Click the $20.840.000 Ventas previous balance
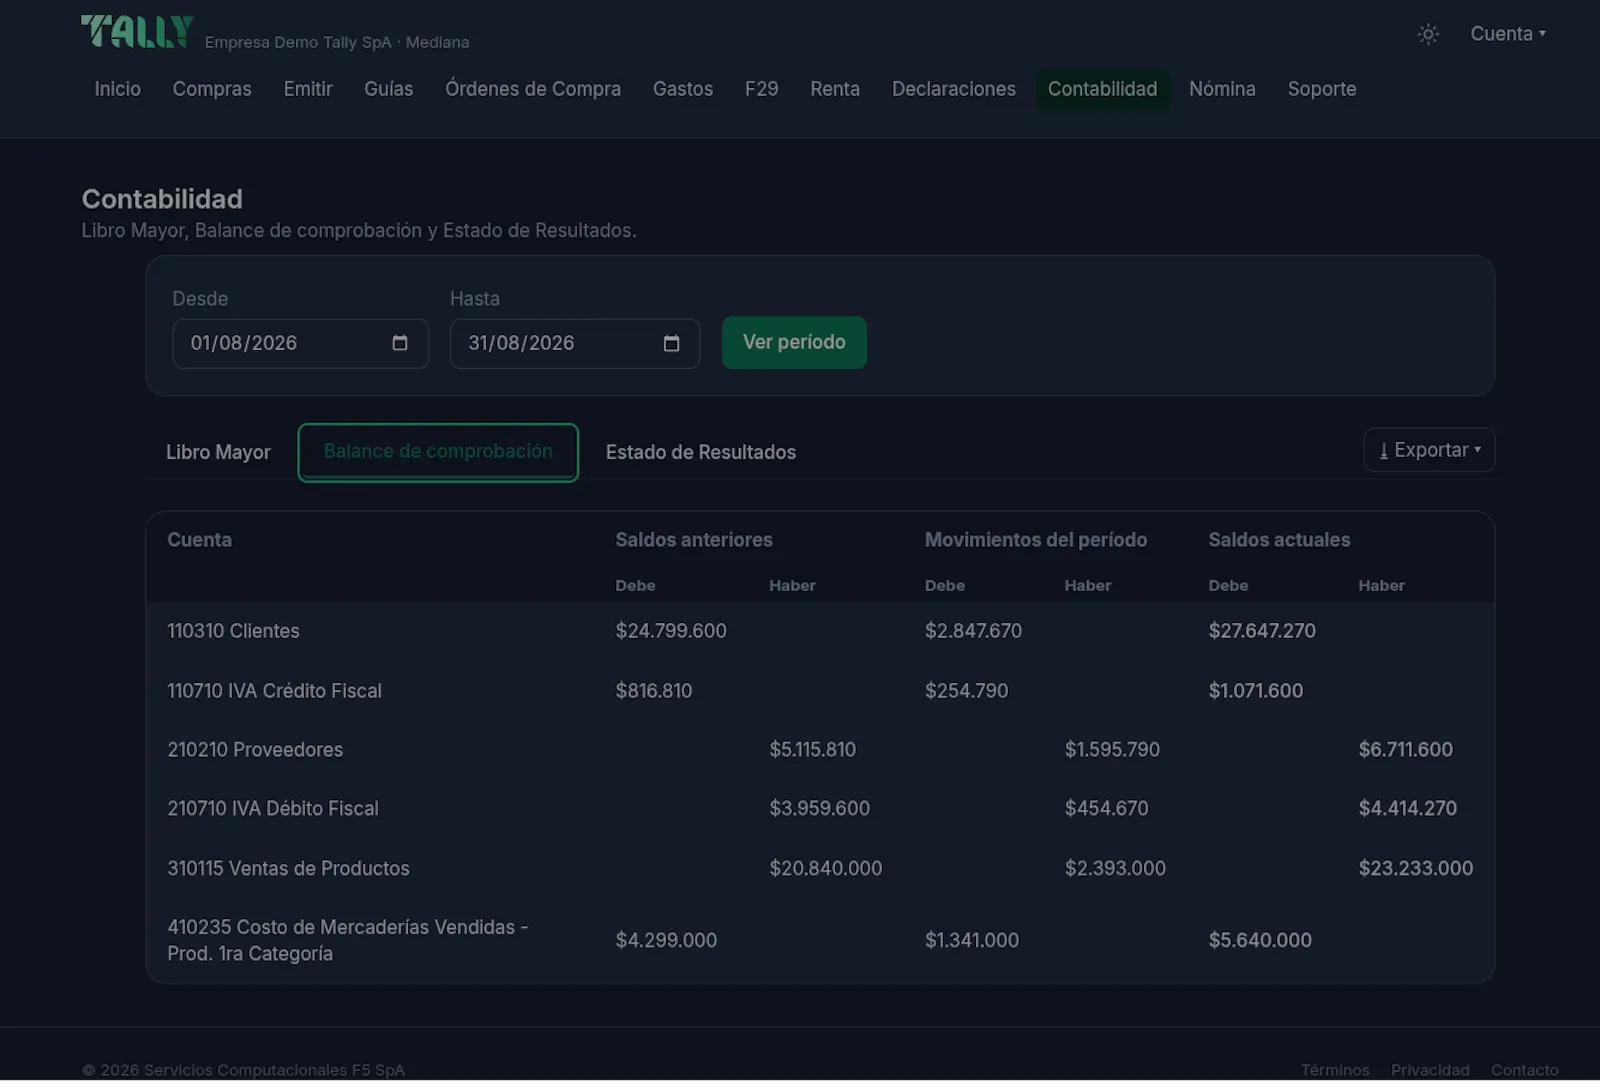The height and width of the screenshot is (1085, 1600). click(x=825, y=869)
